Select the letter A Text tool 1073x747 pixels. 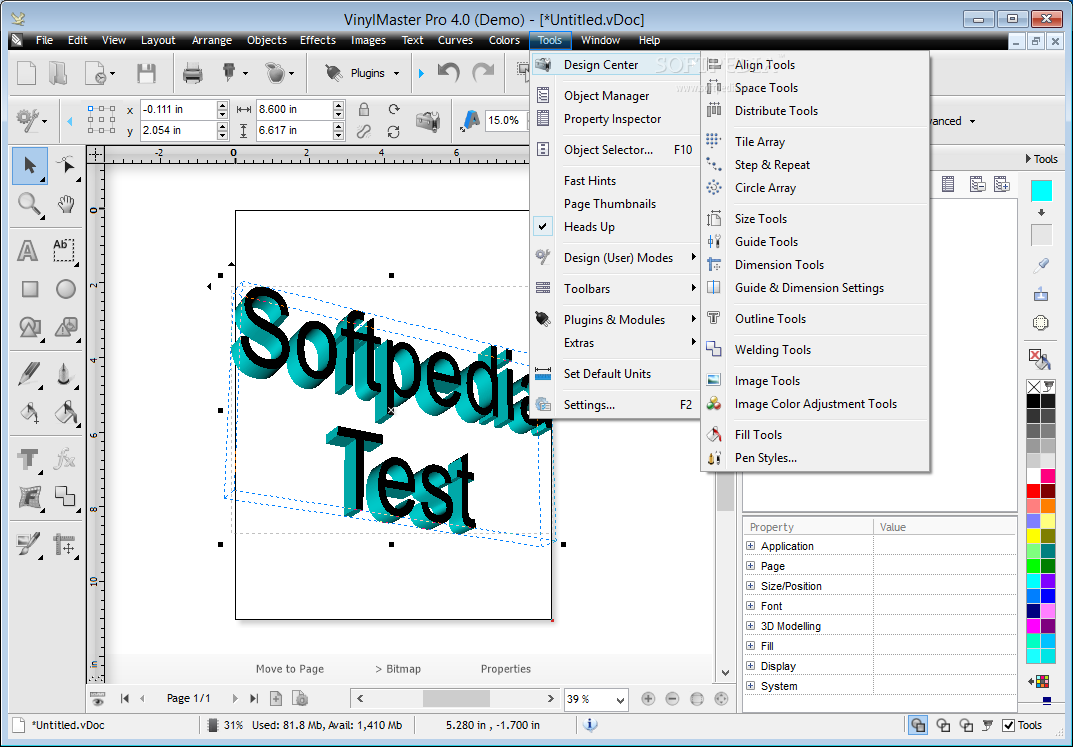tap(27, 250)
